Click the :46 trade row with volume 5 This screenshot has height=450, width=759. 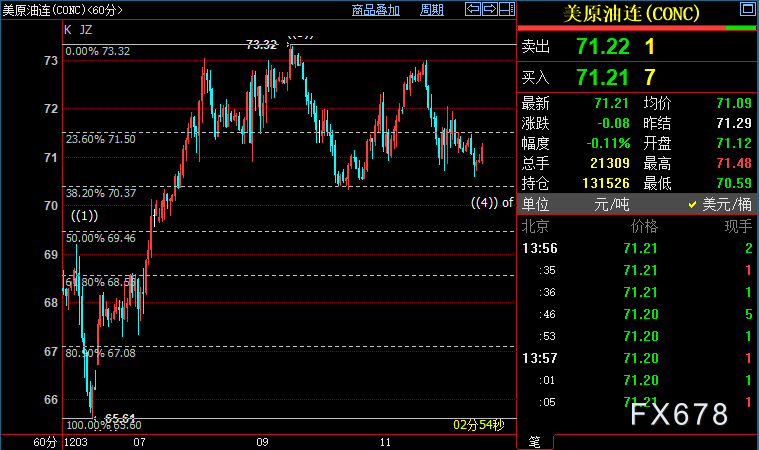click(x=637, y=314)
